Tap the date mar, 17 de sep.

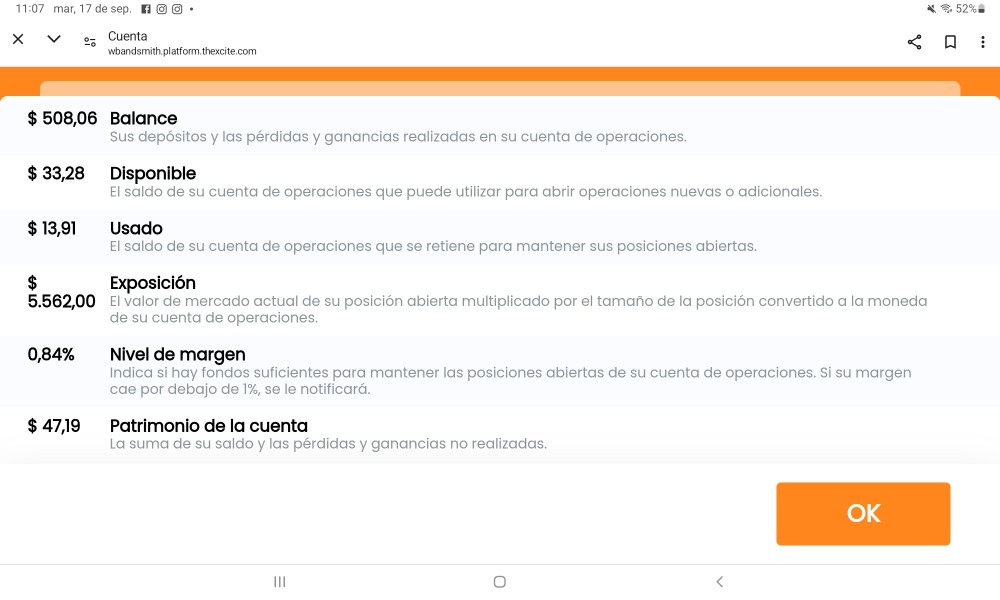(x=92, y=9)
